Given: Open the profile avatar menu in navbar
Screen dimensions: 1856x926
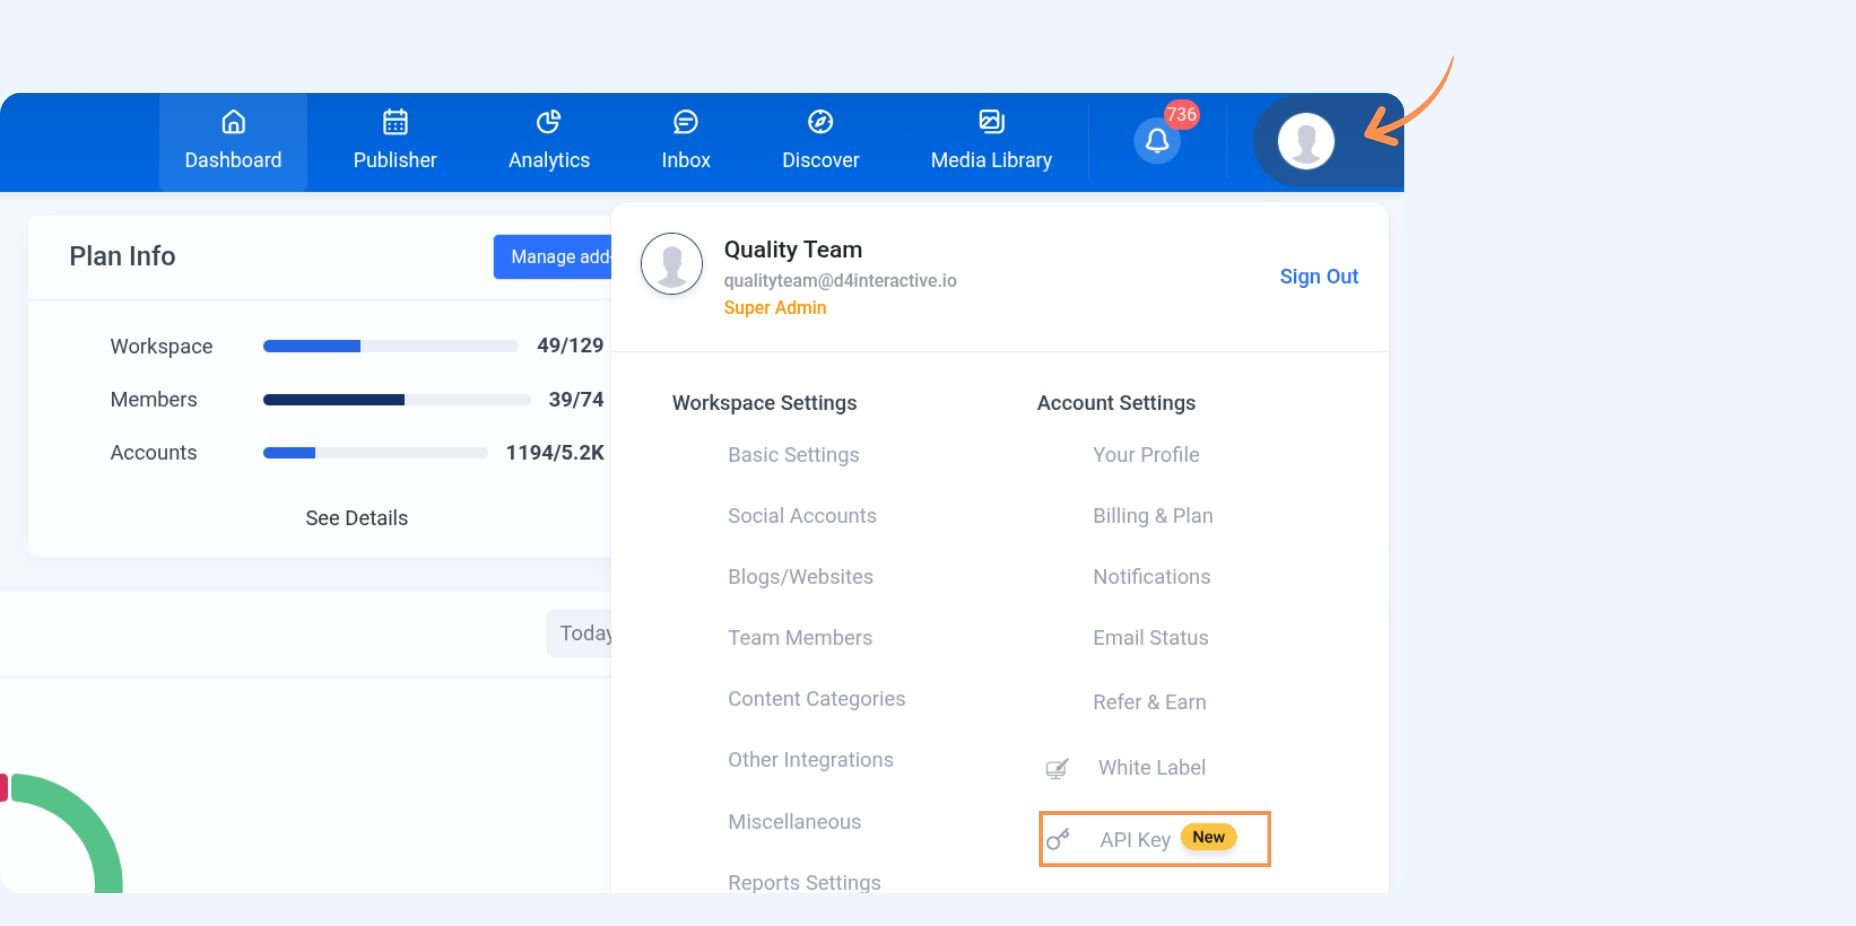Looking at the screenshot, I should click(1306, 141).
